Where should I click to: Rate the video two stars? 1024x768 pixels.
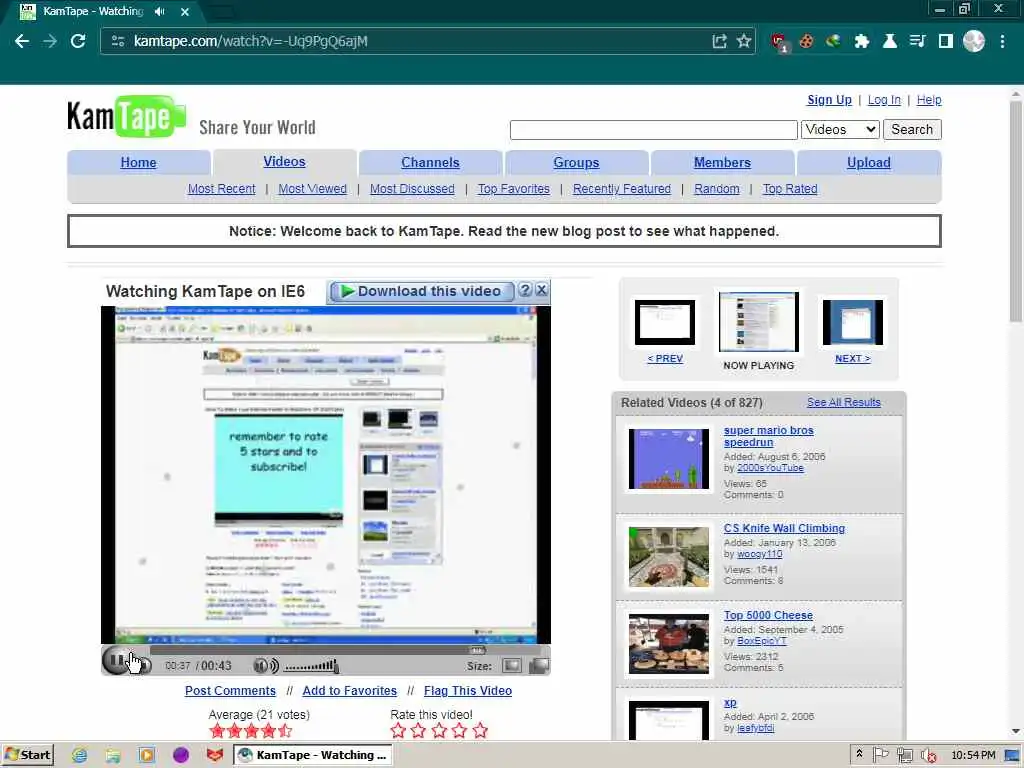(x=419, y=731)
